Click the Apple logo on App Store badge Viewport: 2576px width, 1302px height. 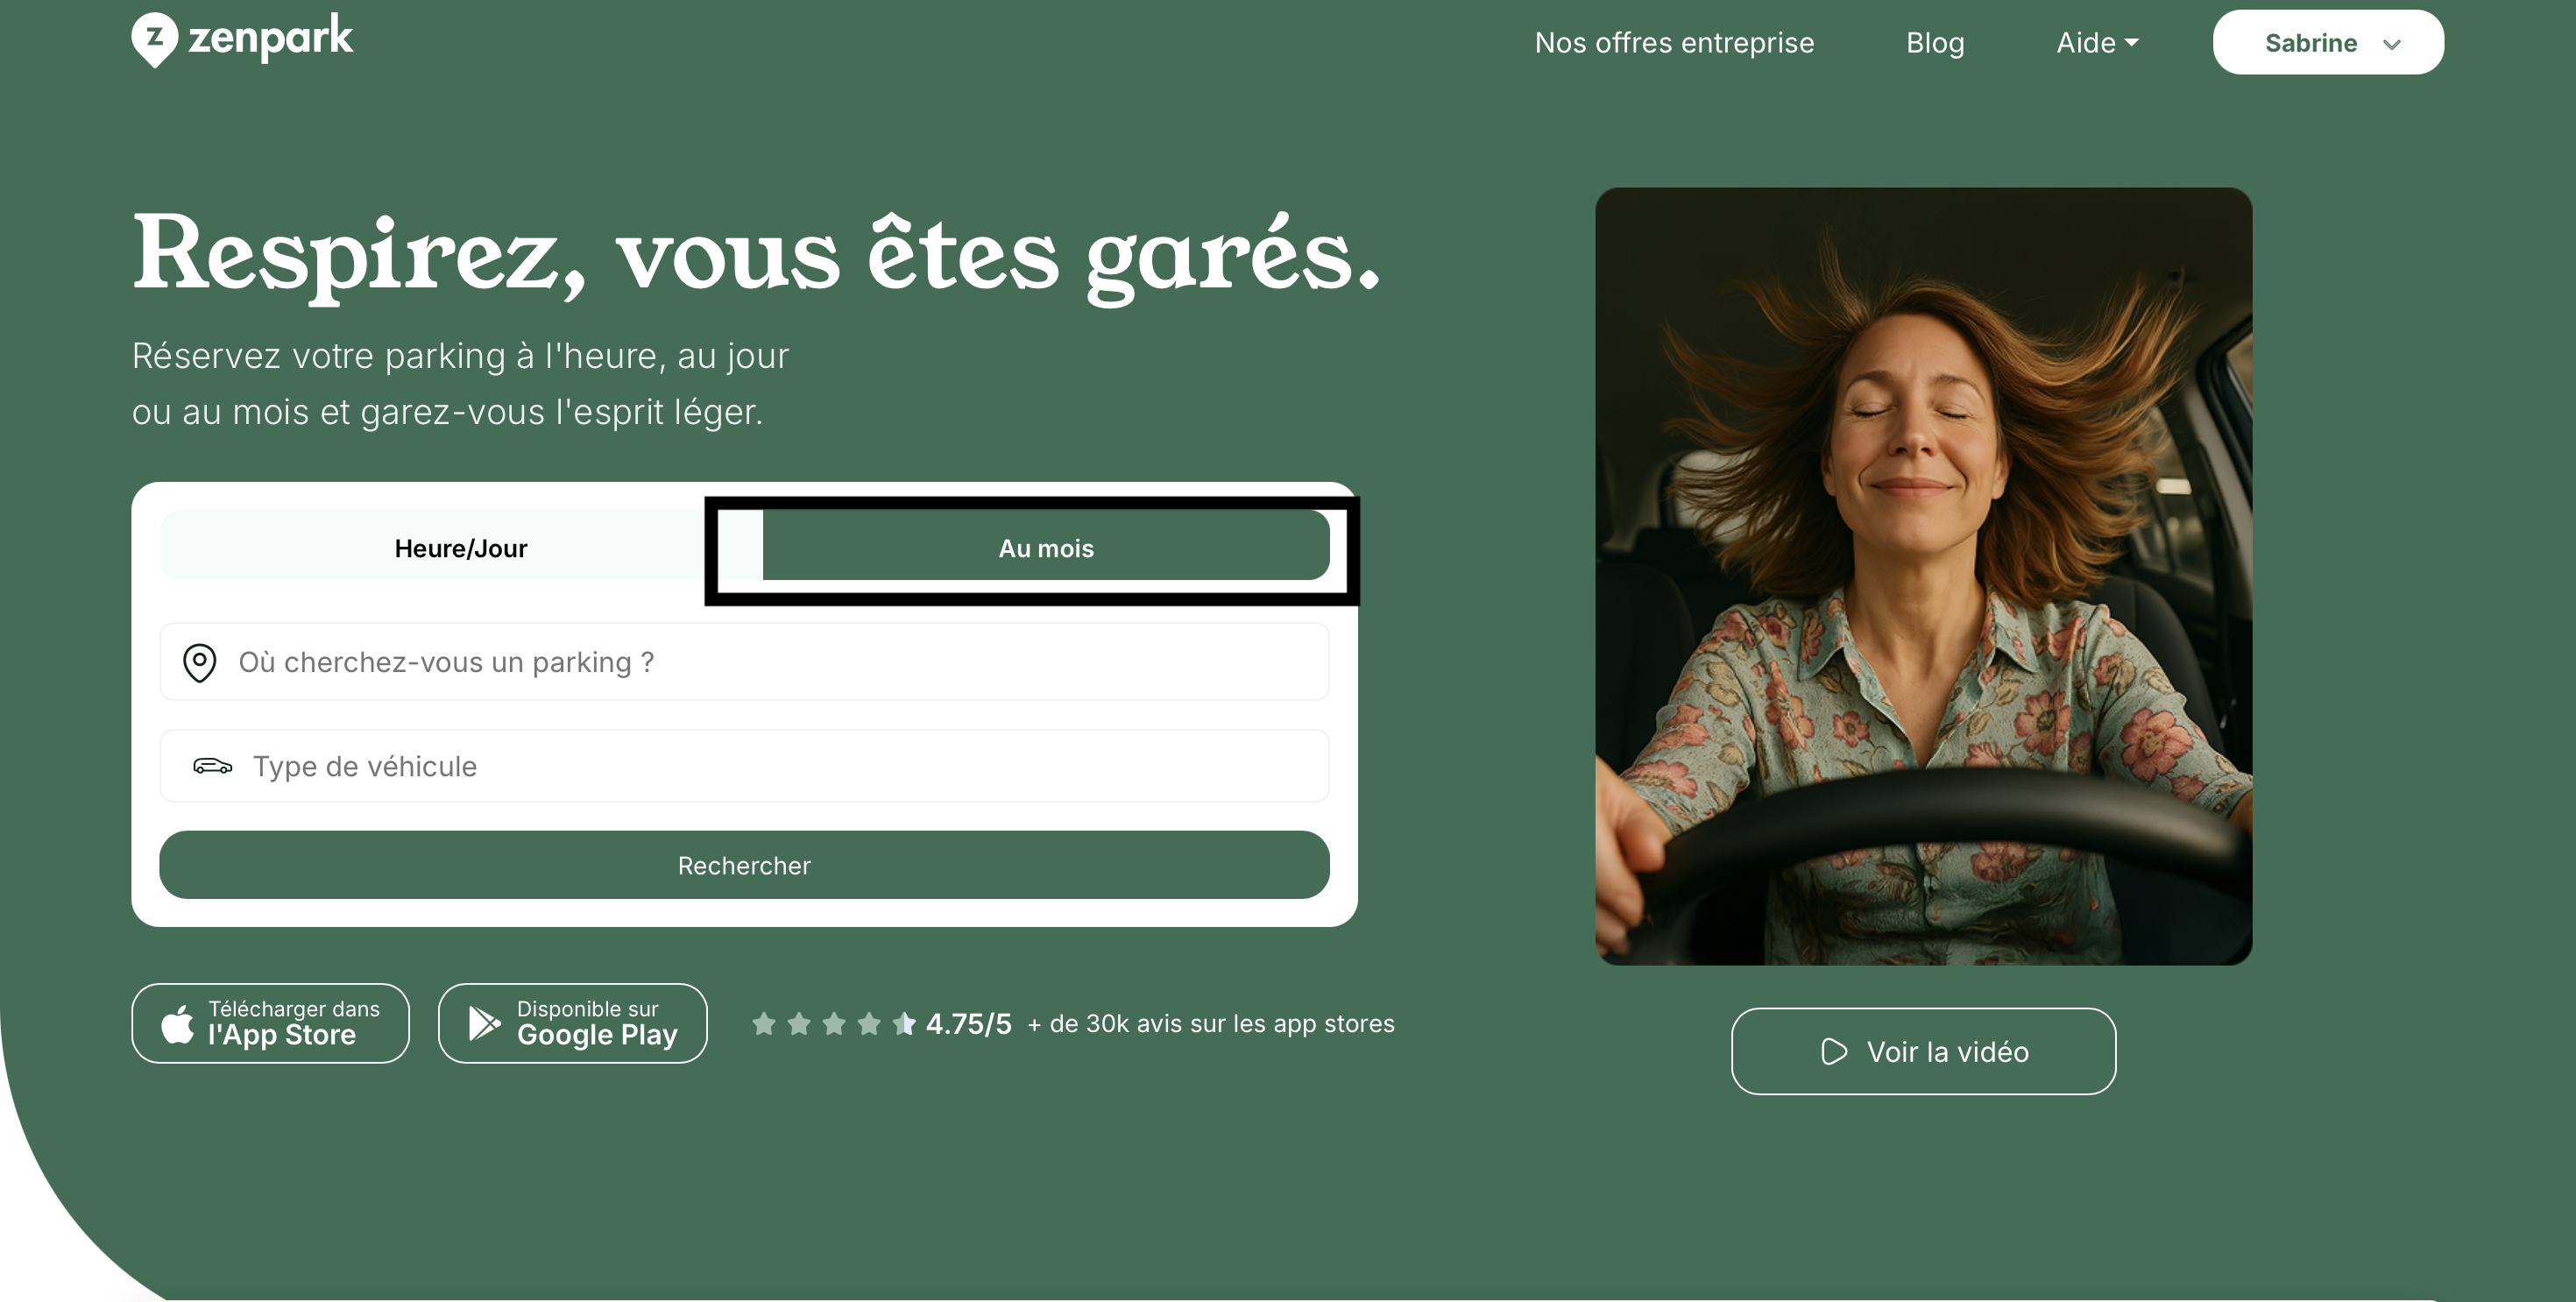pos(178,1024)
